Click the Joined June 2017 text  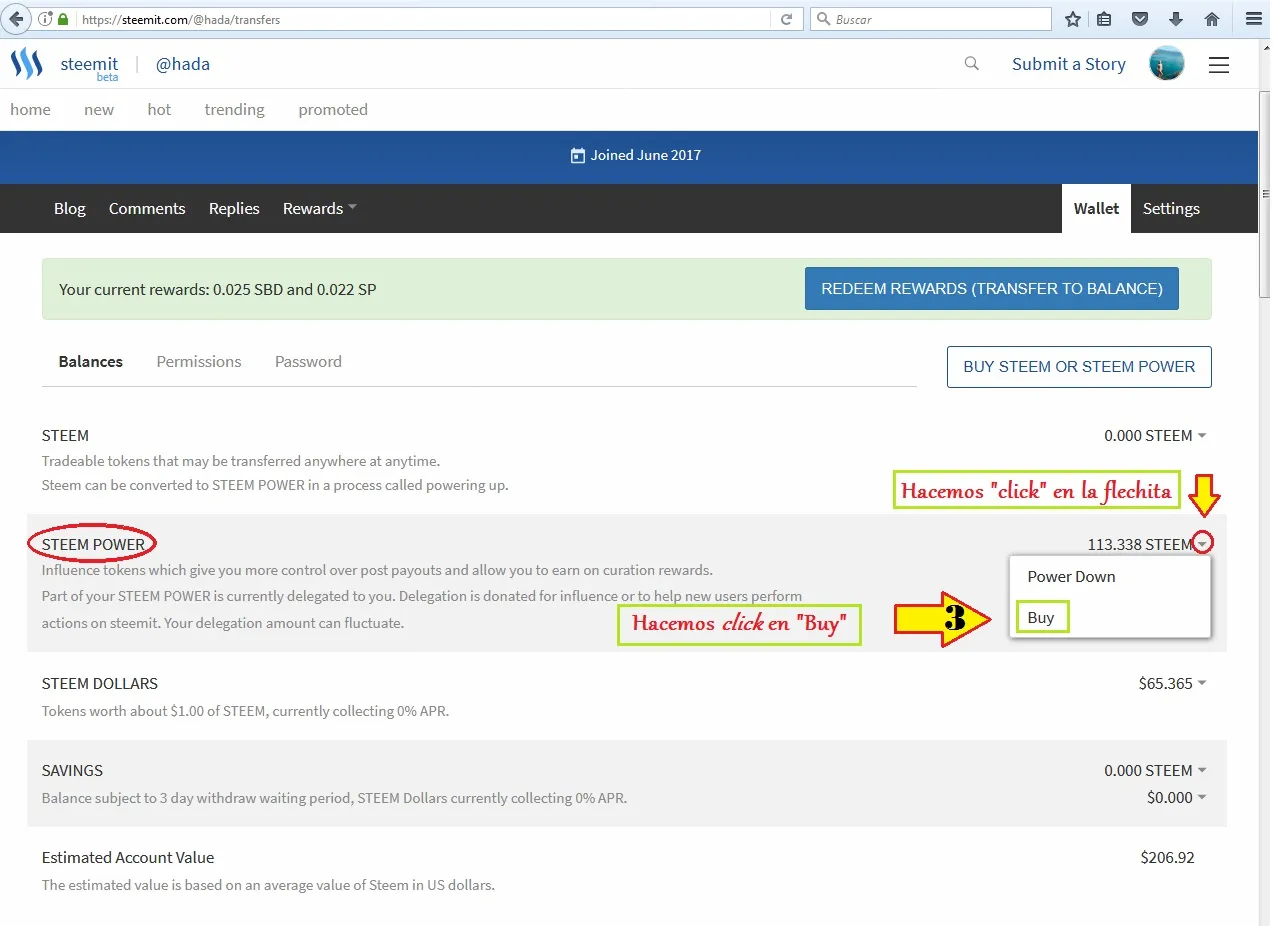pos(646,156)
